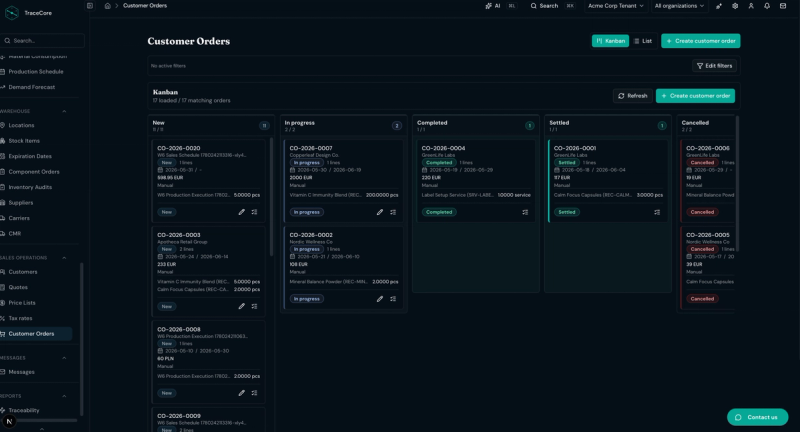Open order card CO-2026-0006 title
The width and height of the screenshot is (800, 432).
click(x=708, y=148)
